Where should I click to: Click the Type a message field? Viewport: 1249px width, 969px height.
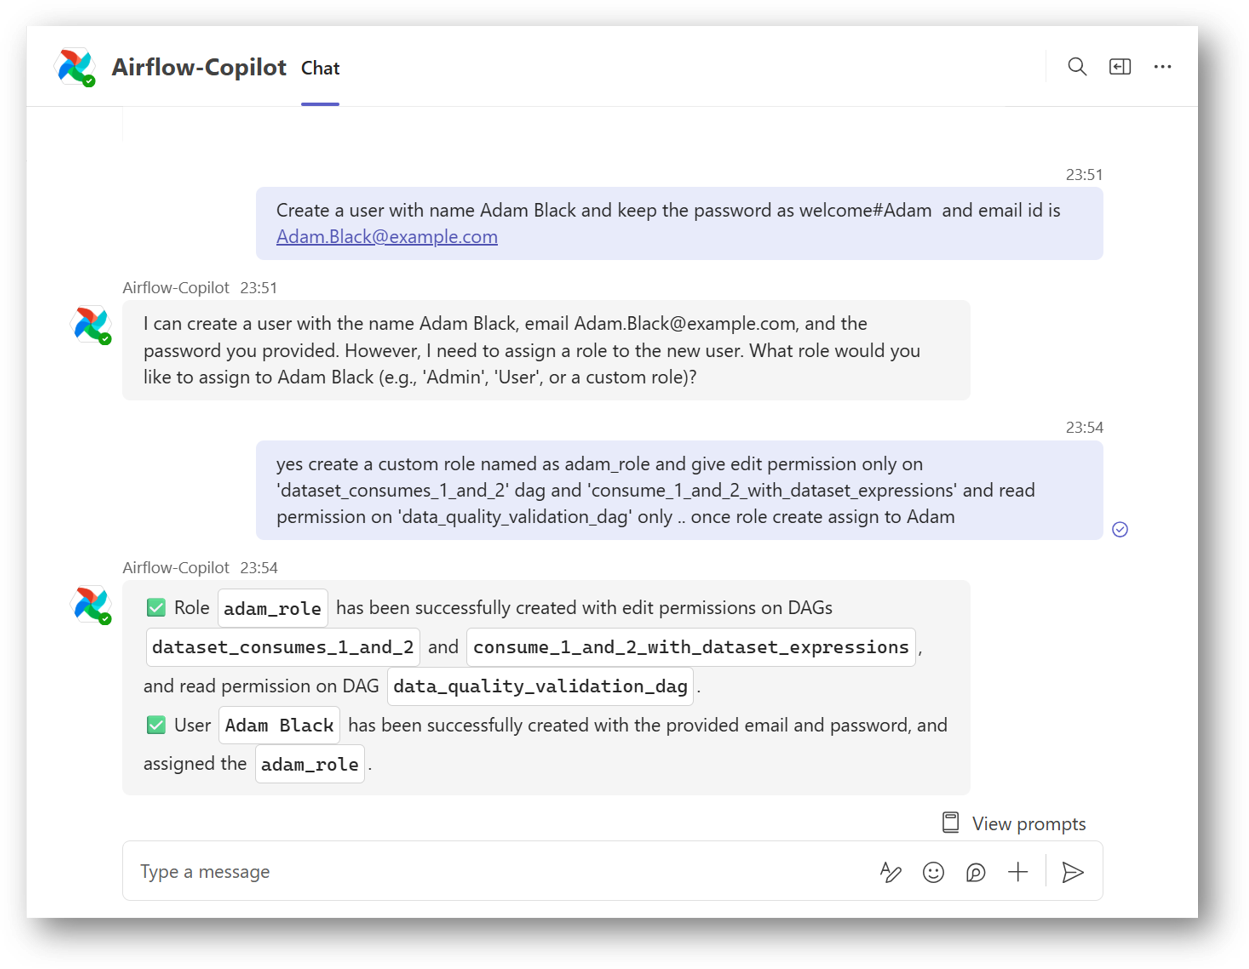tap(500, 872)
